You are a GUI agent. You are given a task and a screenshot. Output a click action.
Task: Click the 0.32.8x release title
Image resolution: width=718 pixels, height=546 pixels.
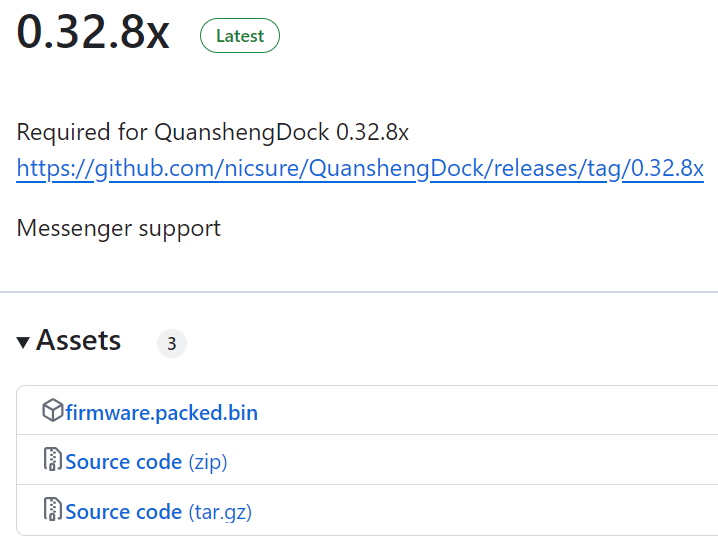(x=93, y=32)
